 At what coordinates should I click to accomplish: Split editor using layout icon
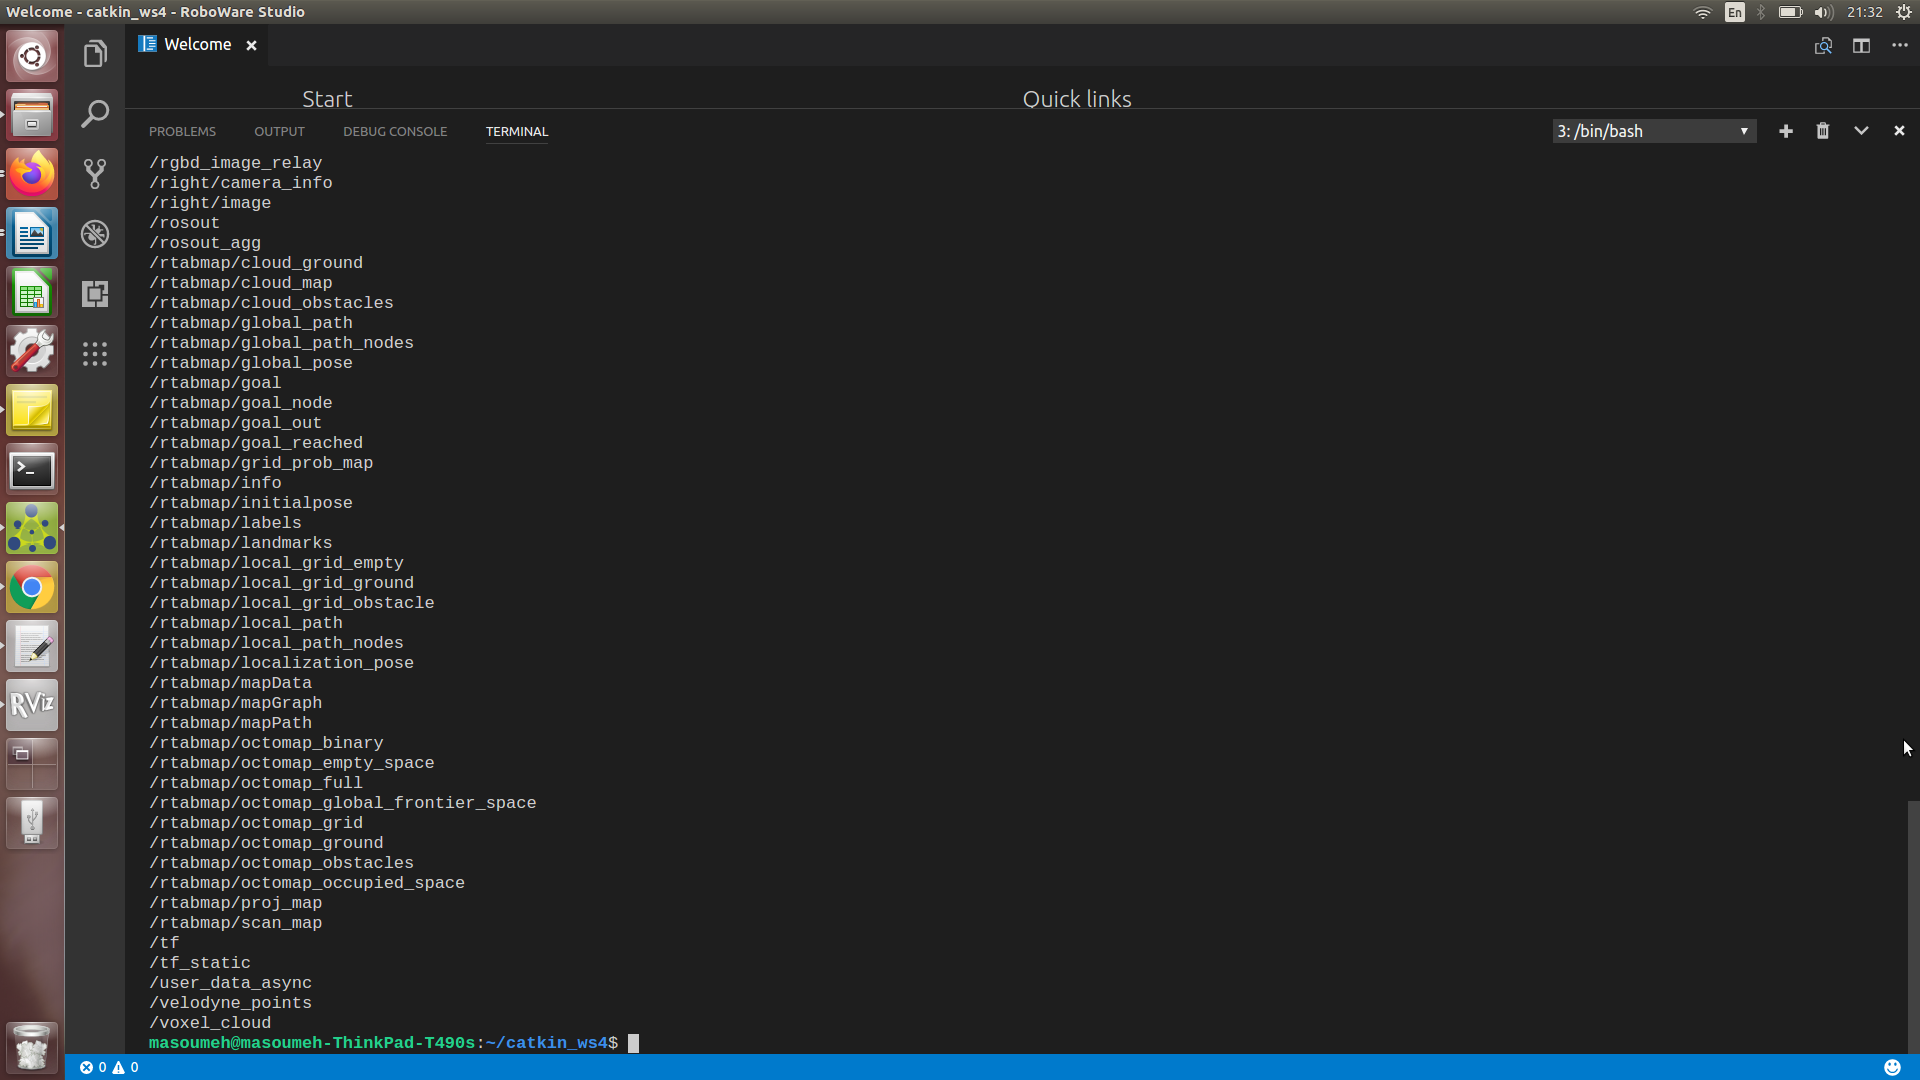1861,46
